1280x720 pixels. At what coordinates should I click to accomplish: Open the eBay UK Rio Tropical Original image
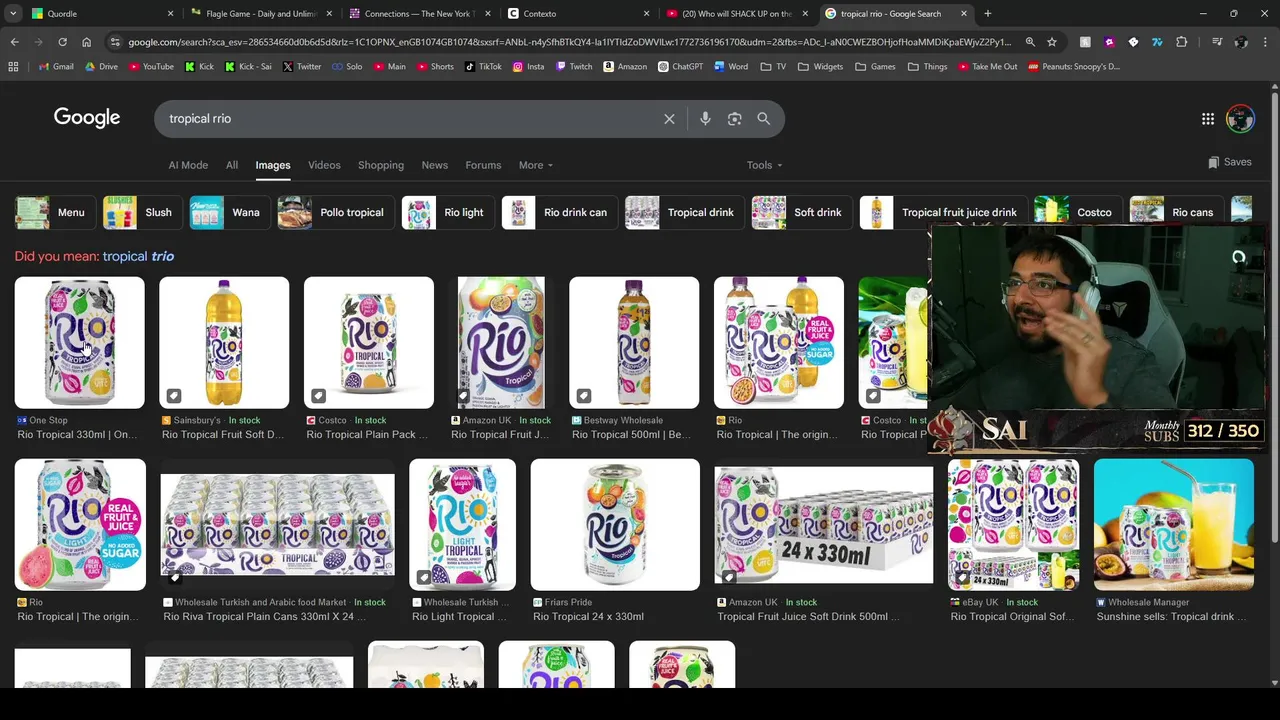(x=1013, y=525)
